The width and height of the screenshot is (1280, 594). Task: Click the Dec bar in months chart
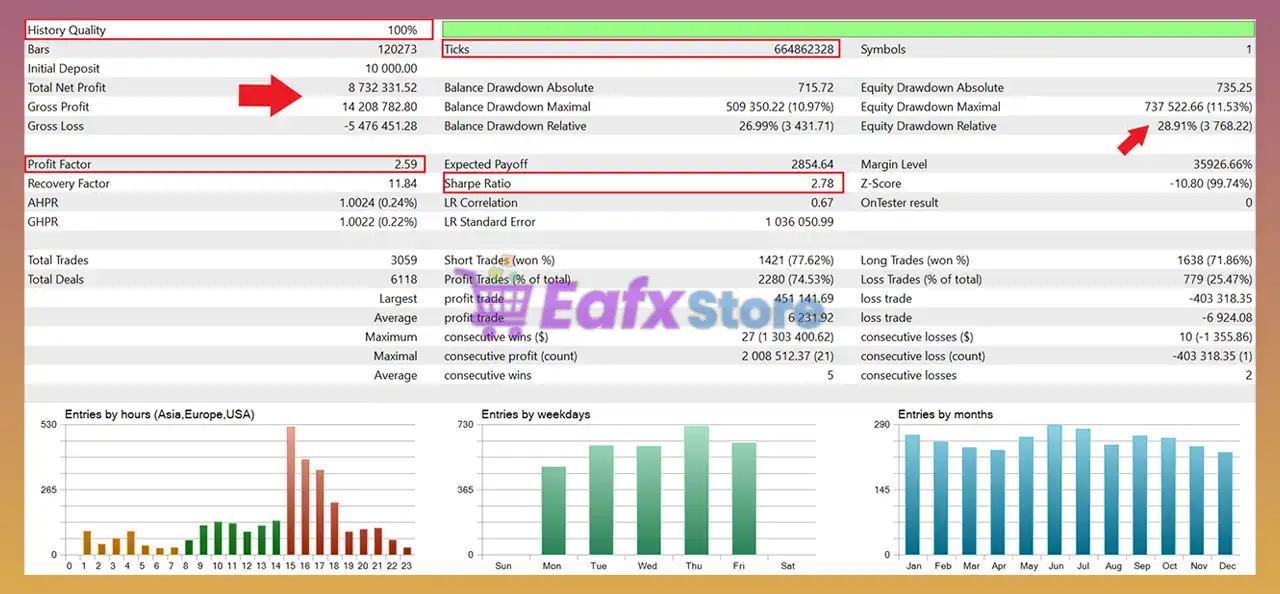point(1226,504)
